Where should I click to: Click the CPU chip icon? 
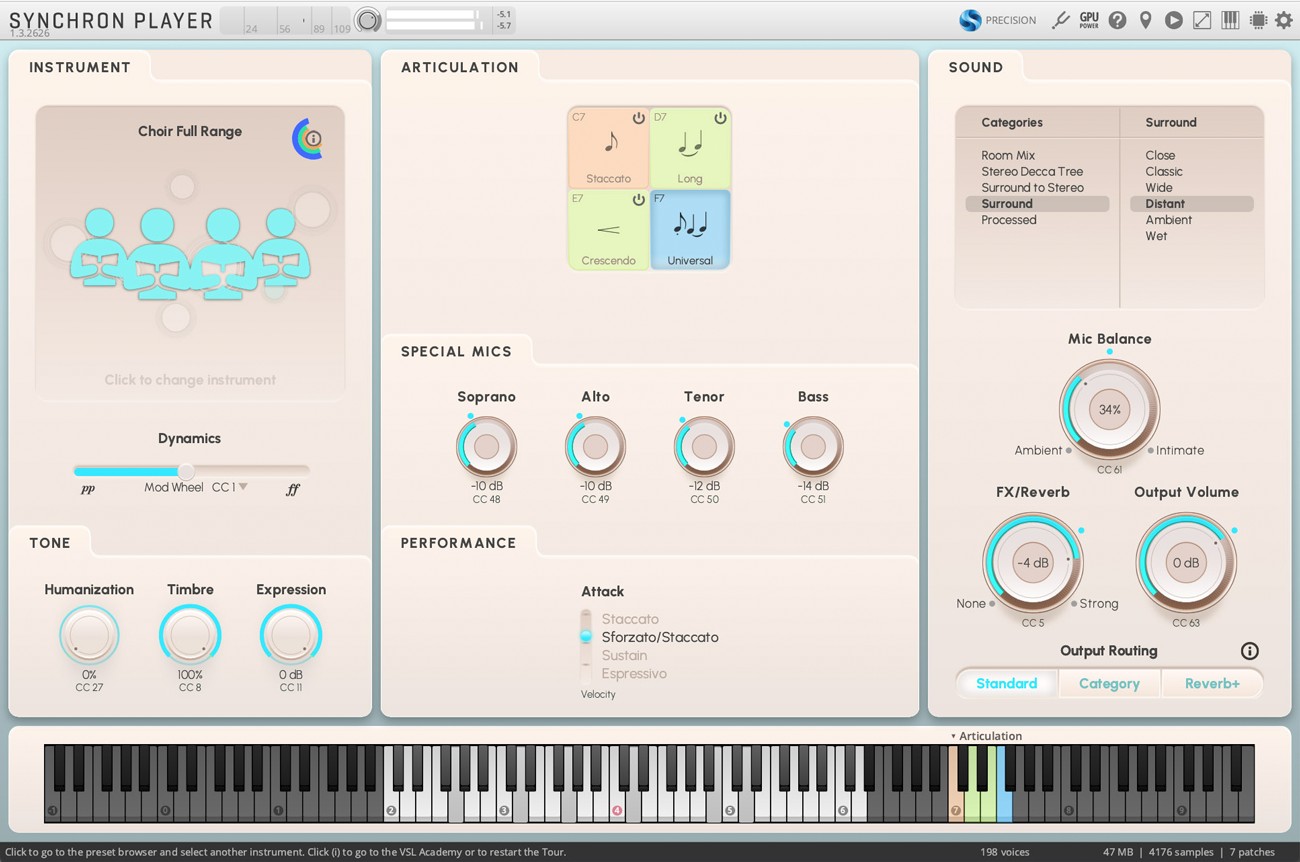tap(1257, 19)
